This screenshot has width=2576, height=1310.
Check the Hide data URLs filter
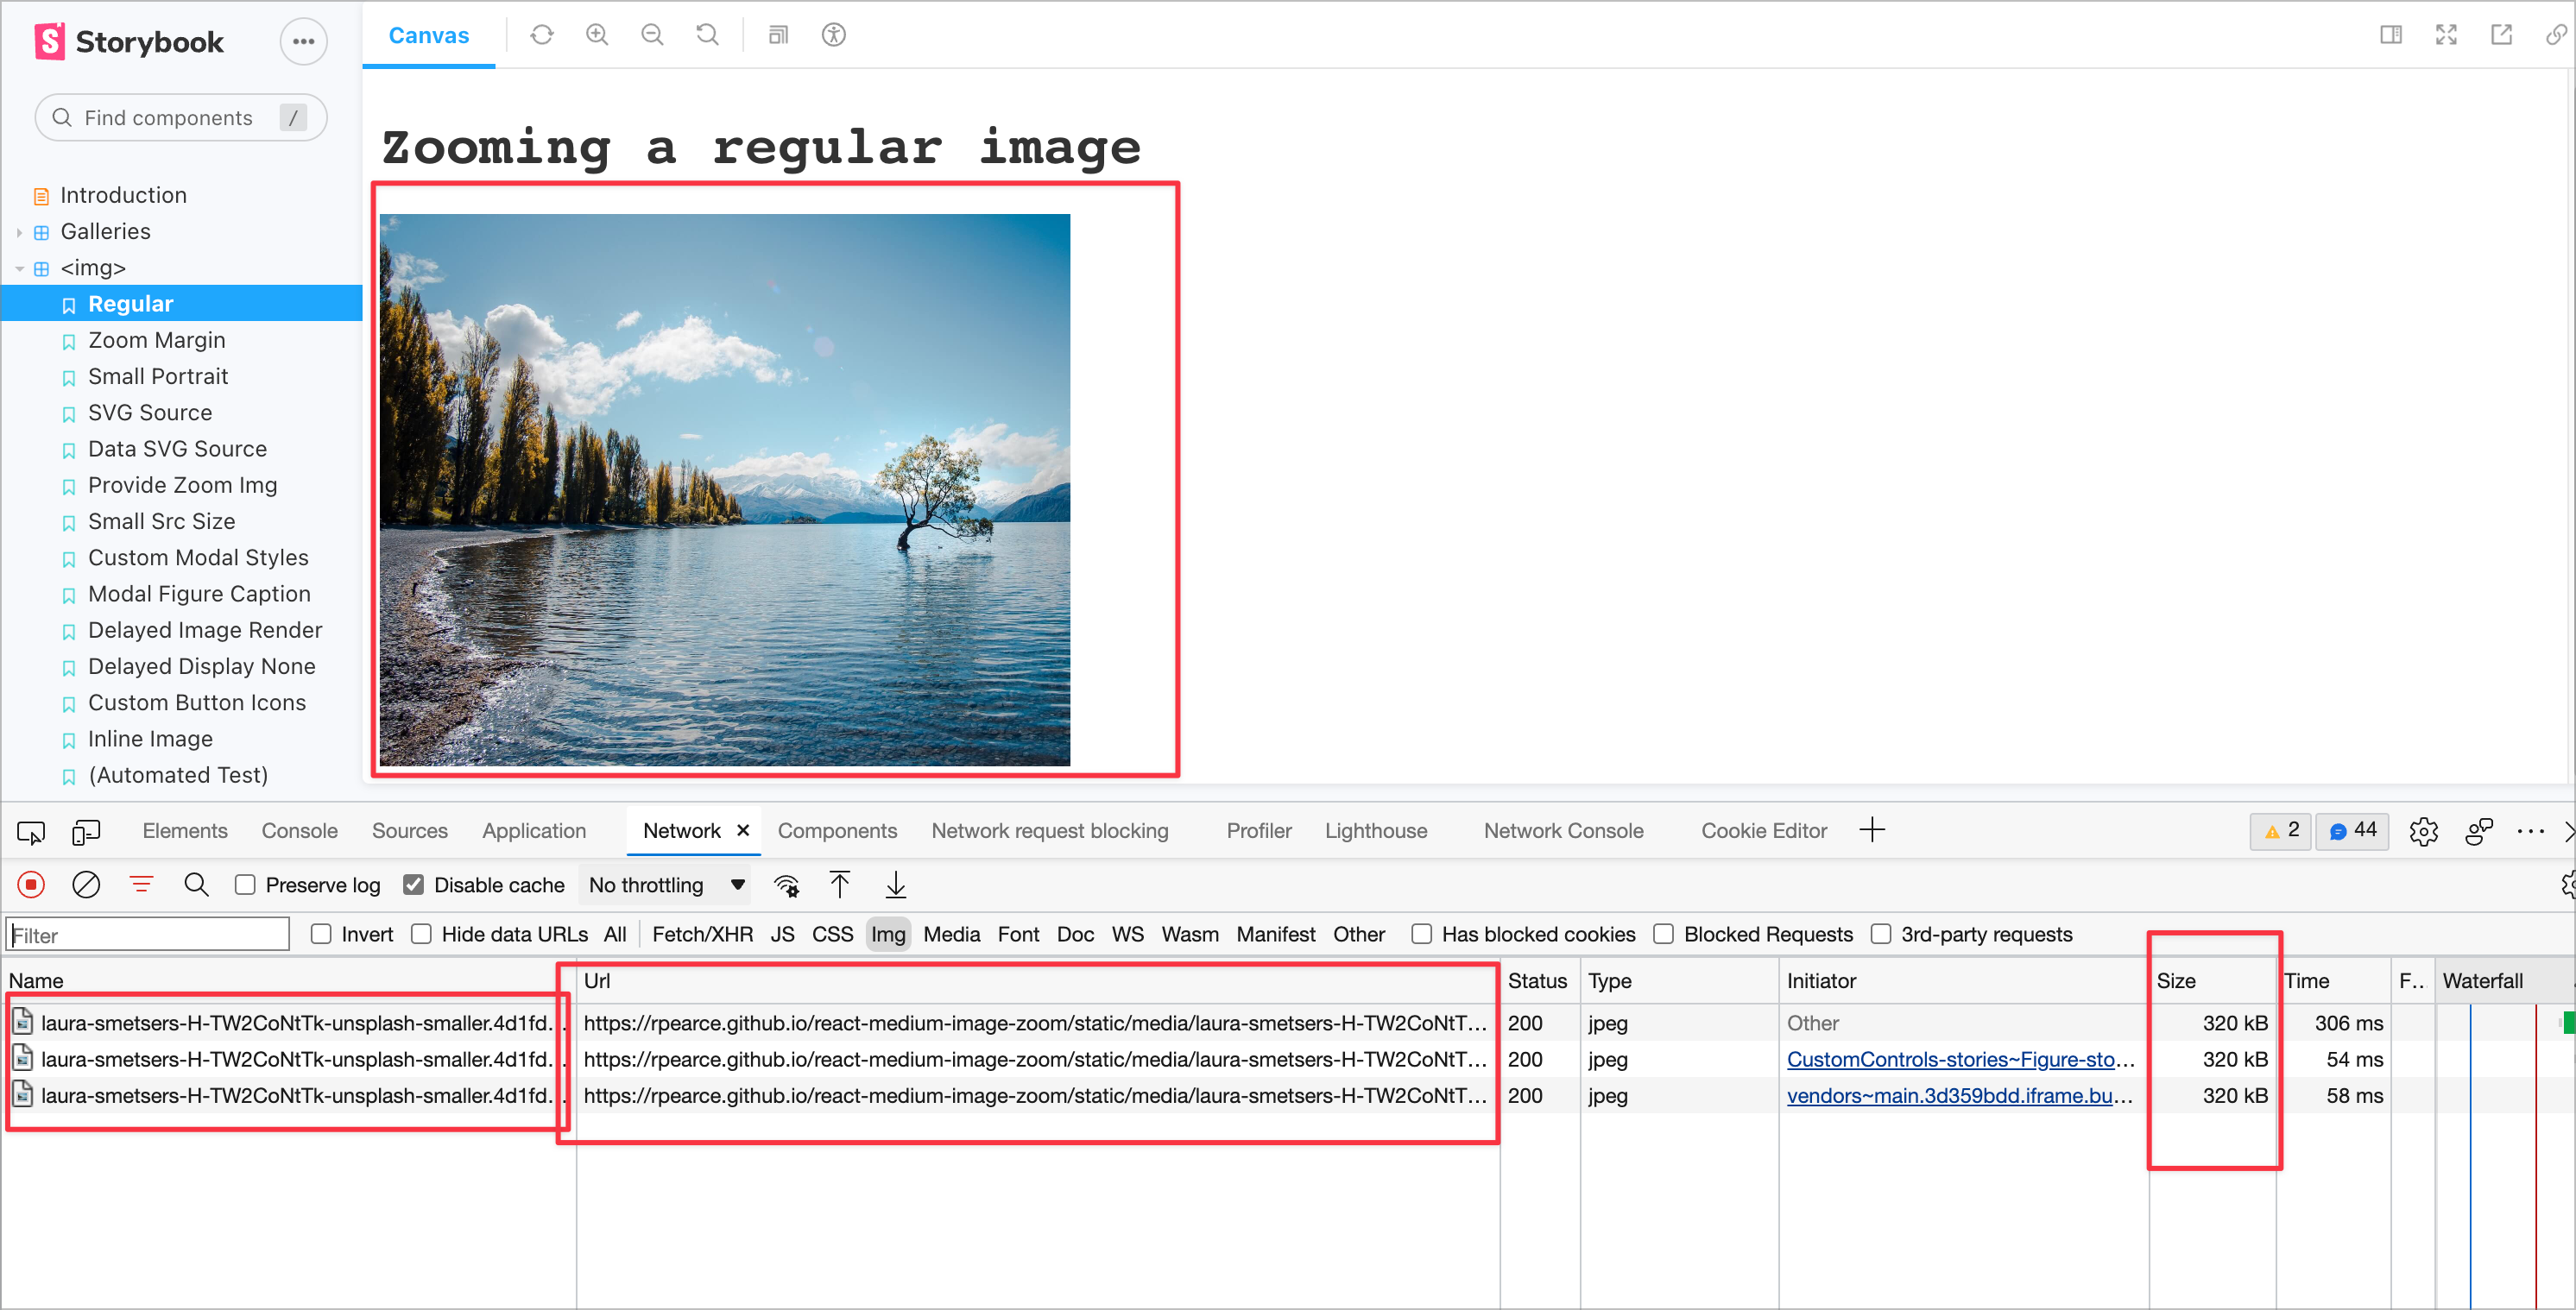point(421,933)
